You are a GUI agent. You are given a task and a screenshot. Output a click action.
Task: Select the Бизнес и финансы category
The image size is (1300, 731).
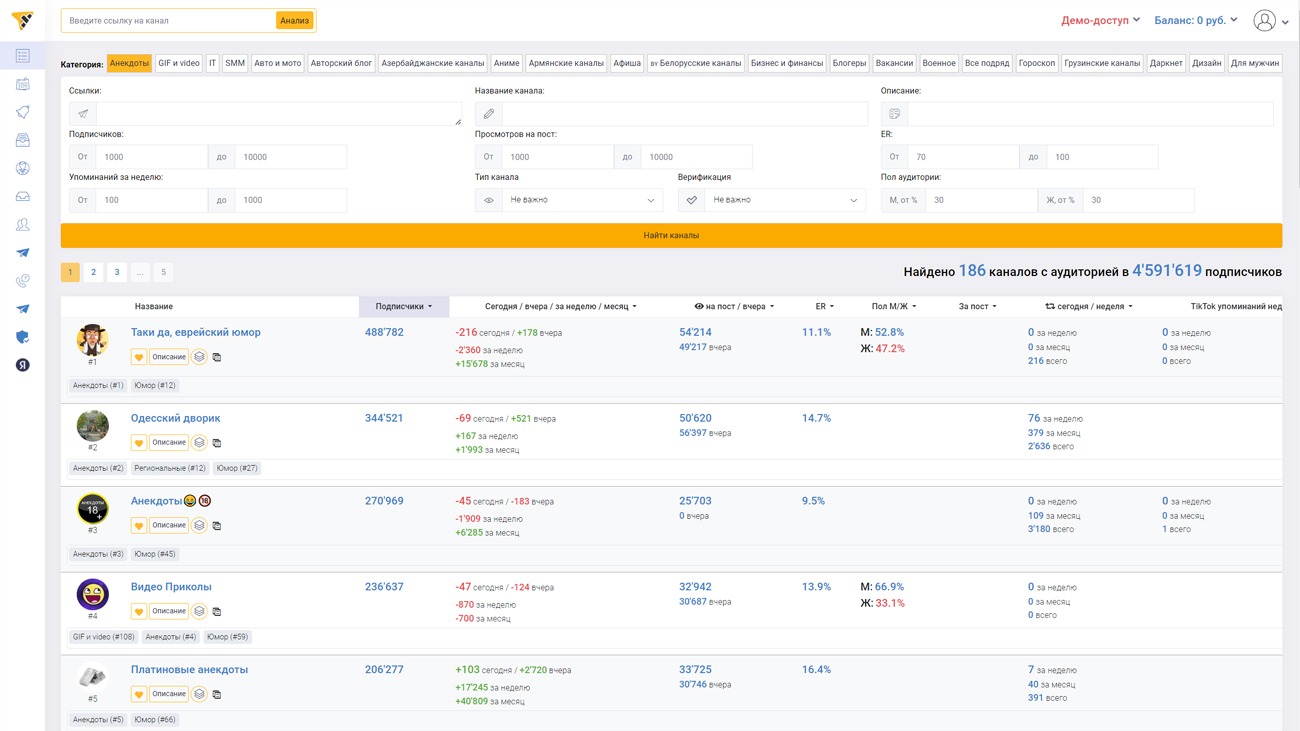(786, 63)
